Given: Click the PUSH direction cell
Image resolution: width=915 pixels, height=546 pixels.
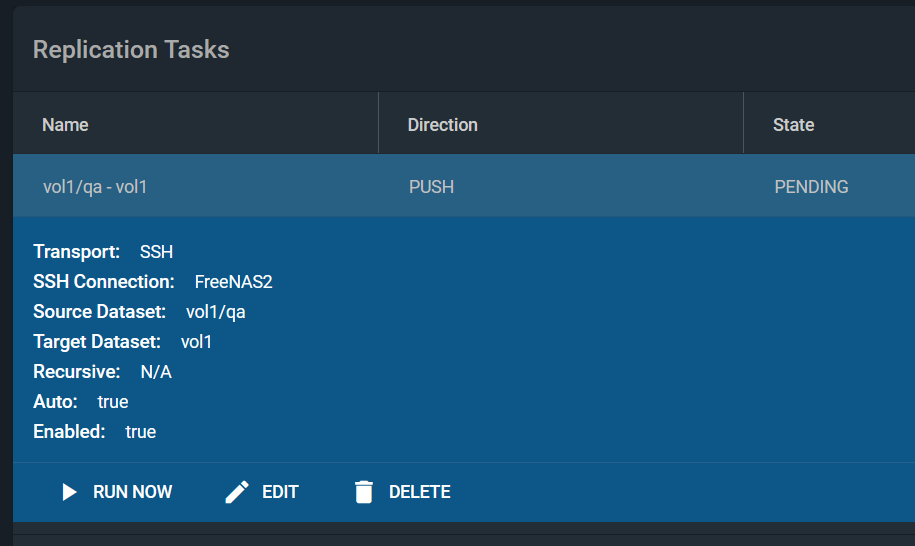Looking at the screenshot, I should (431, 186).
